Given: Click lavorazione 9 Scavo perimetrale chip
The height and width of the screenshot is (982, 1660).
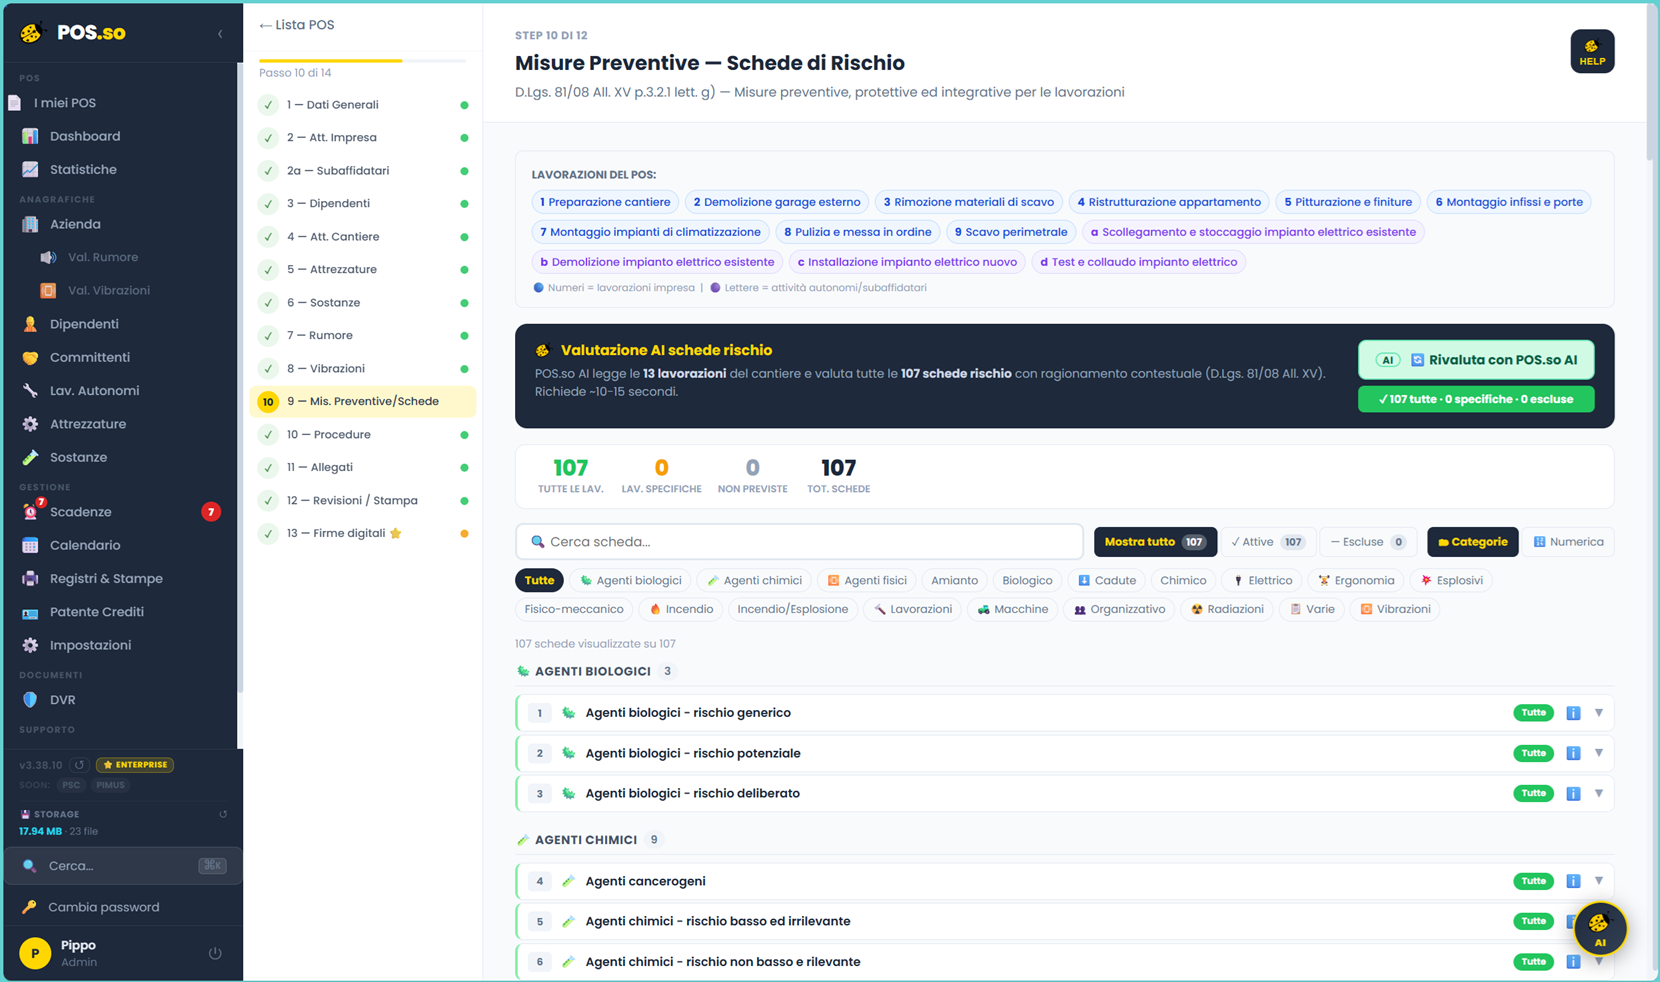Looking at the screenshot, I should point(1011,232).
